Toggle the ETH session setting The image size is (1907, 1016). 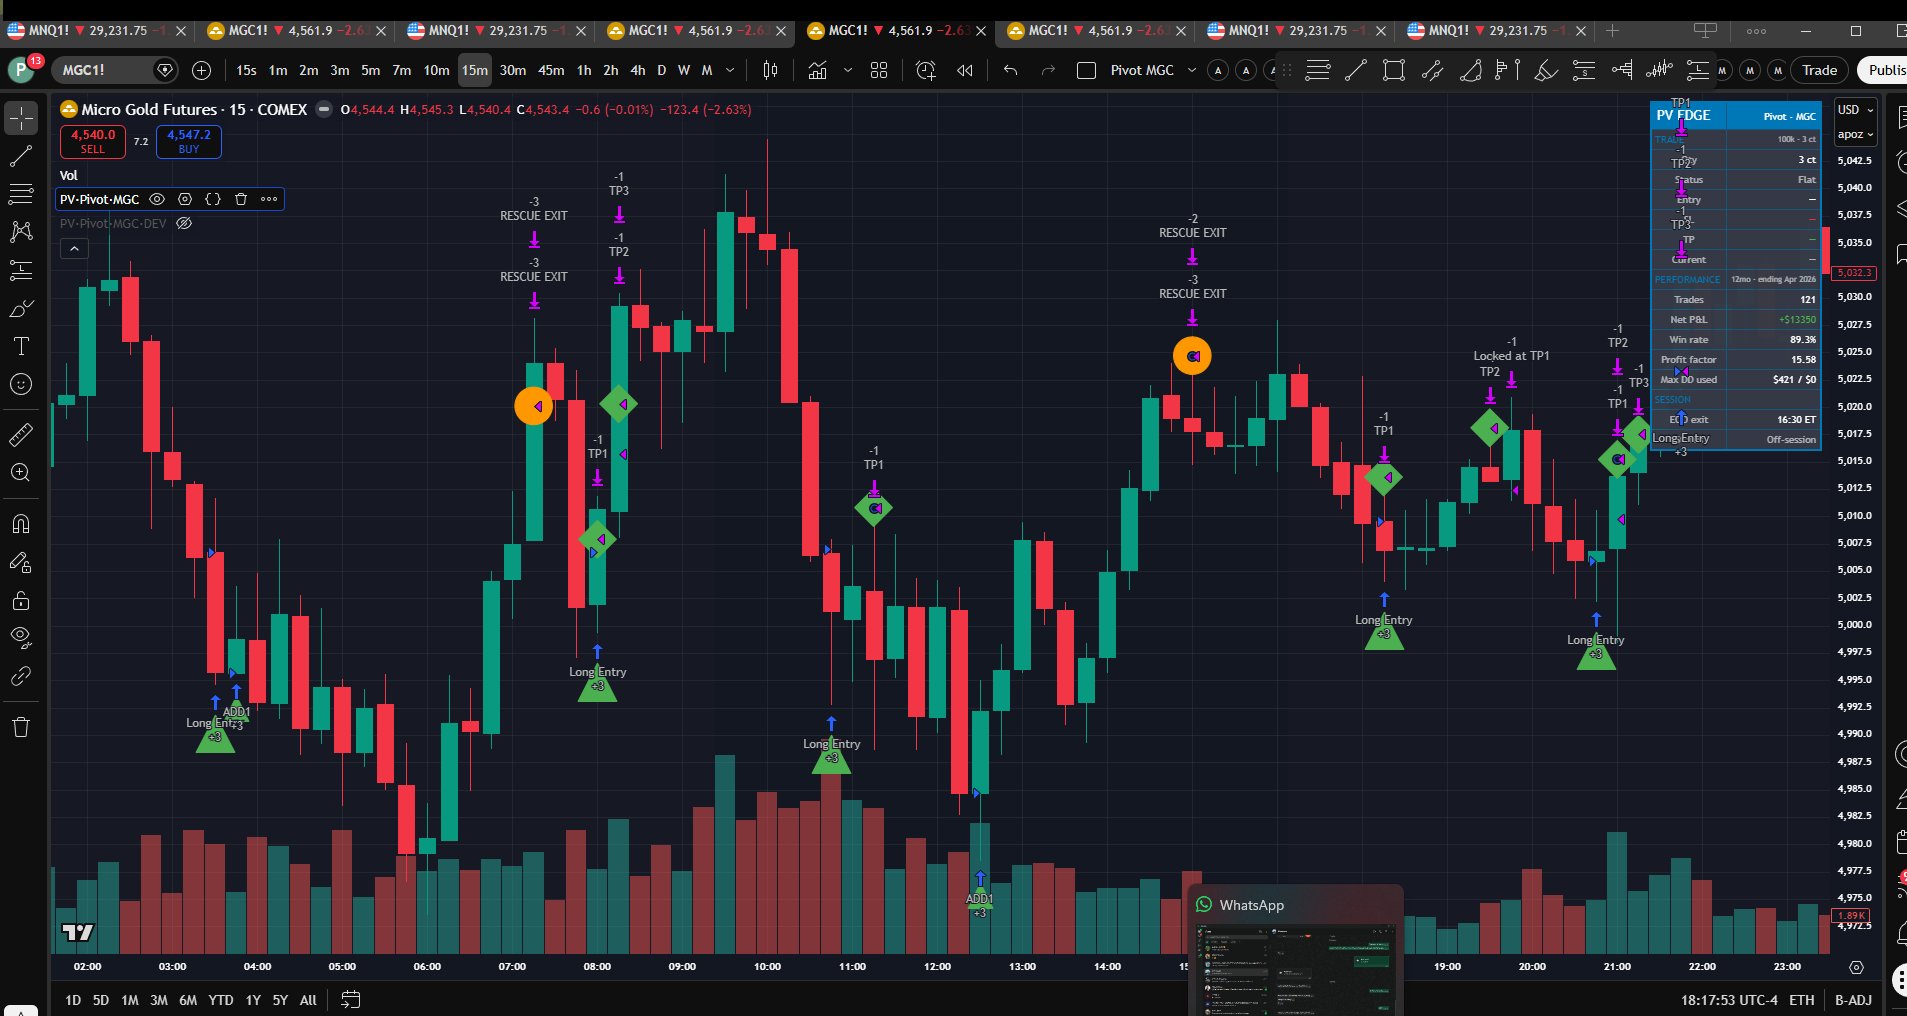tap(1802, 1000)
